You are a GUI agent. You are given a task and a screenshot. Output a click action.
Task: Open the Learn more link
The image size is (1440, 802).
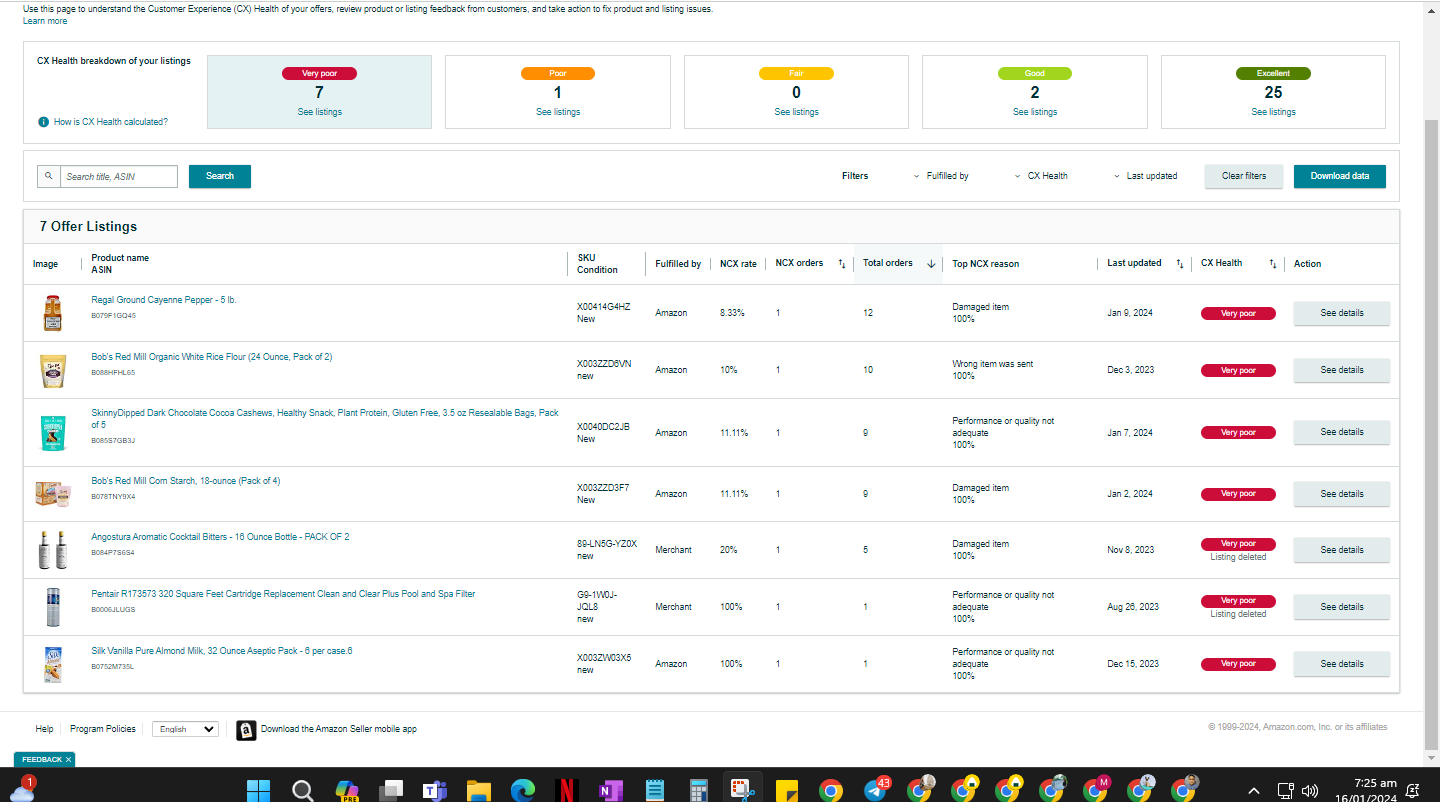point(45,21)
